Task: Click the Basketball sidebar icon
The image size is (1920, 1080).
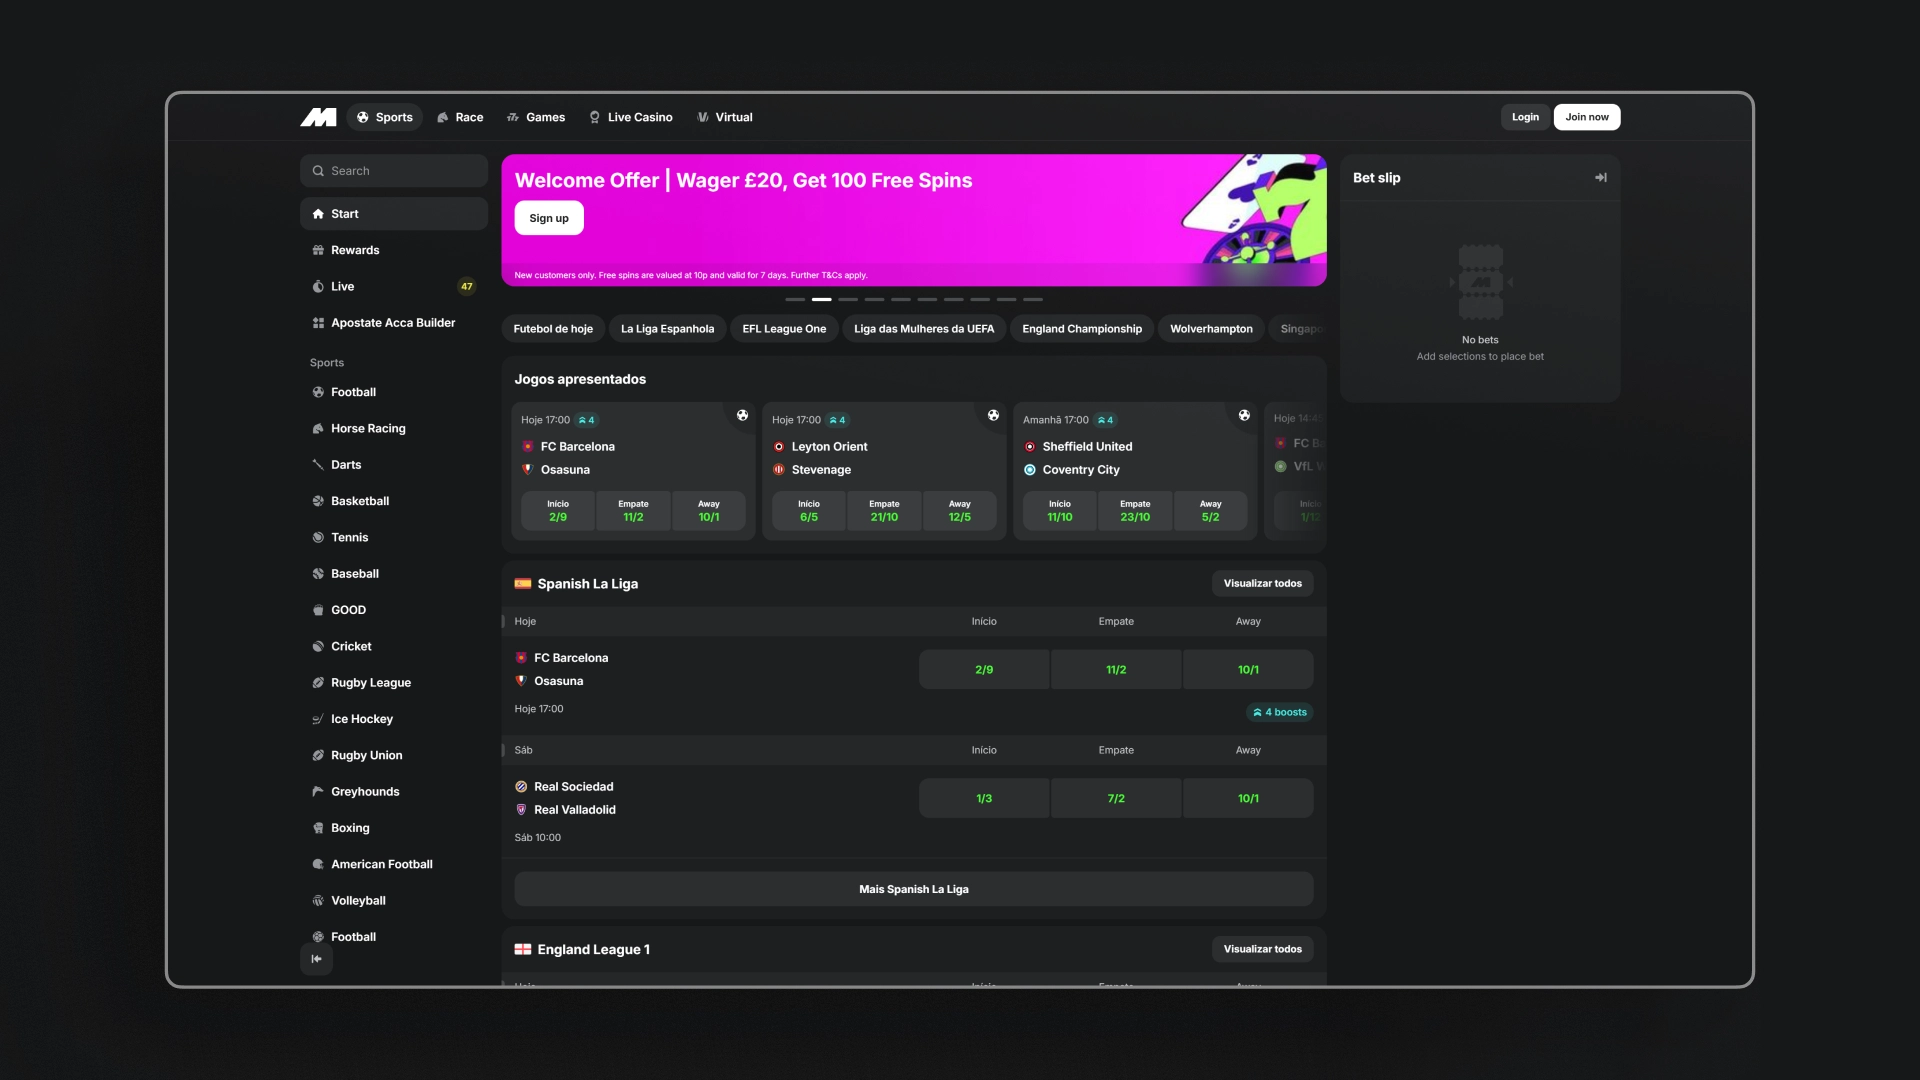Action: [318, 501]
